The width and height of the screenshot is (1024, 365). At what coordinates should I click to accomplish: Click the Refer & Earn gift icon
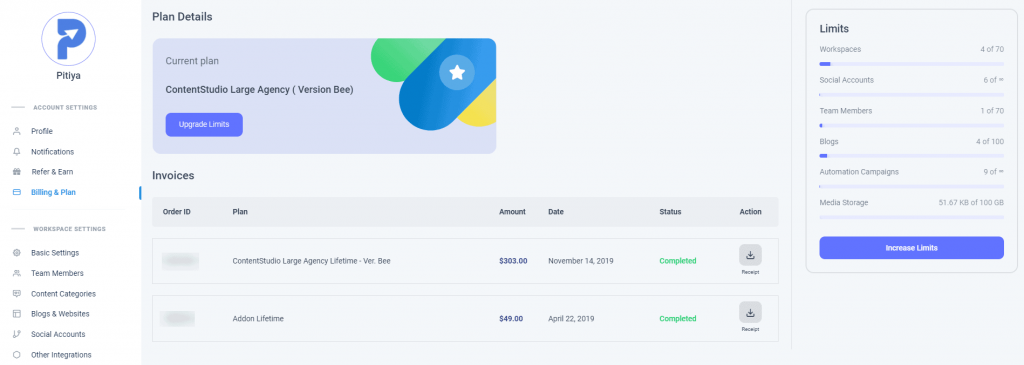point(17,172)
